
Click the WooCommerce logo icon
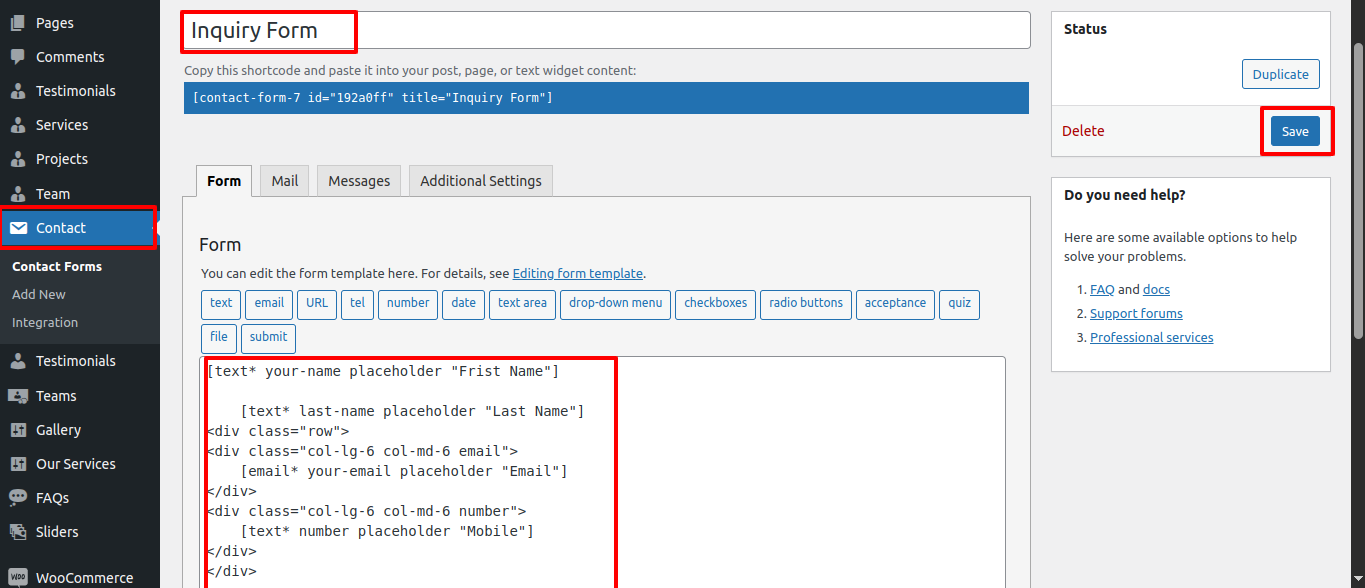[x=18, y=578]
